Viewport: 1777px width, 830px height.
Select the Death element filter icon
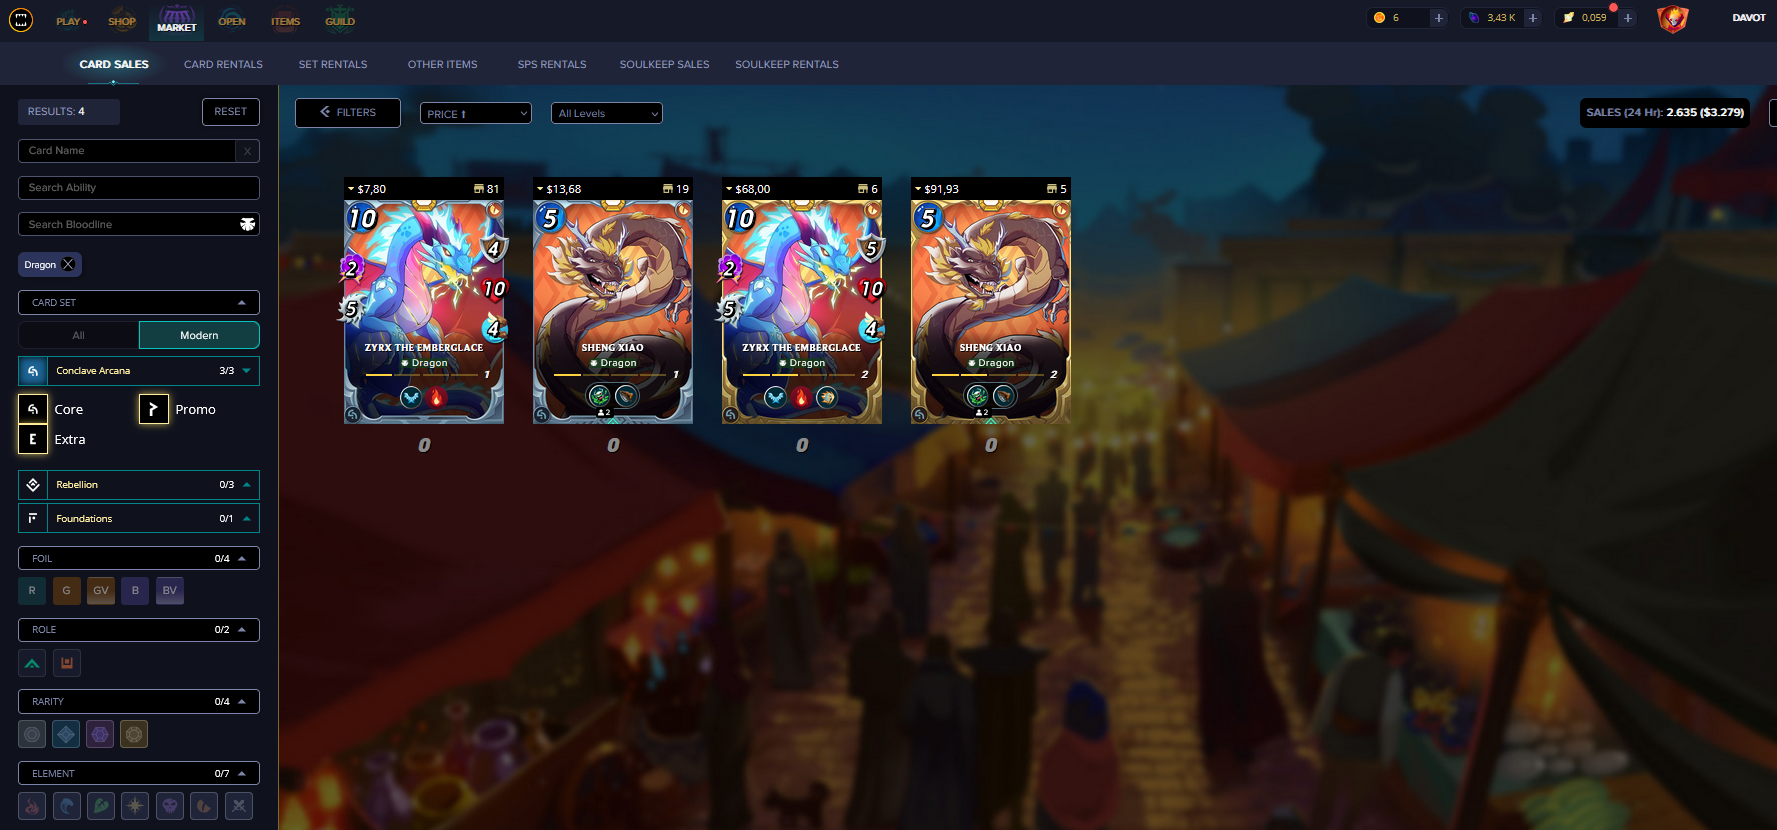click(x=170, y=806)
